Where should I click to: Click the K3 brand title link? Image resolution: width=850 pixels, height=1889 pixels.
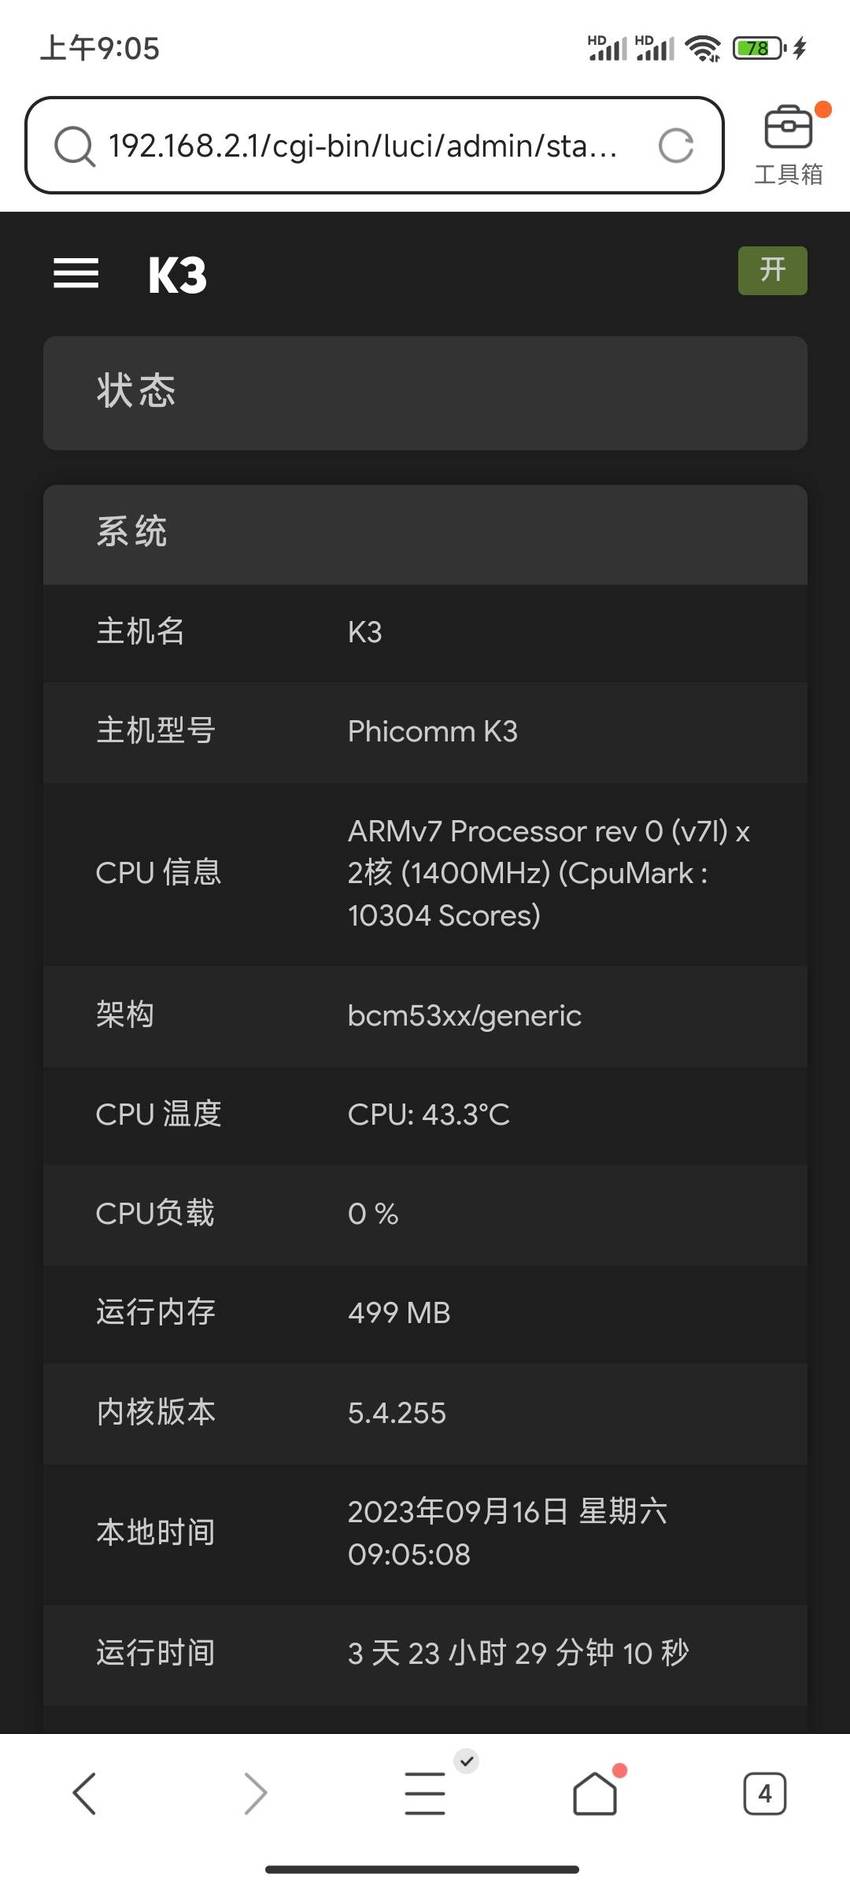[x=177, y=275]
